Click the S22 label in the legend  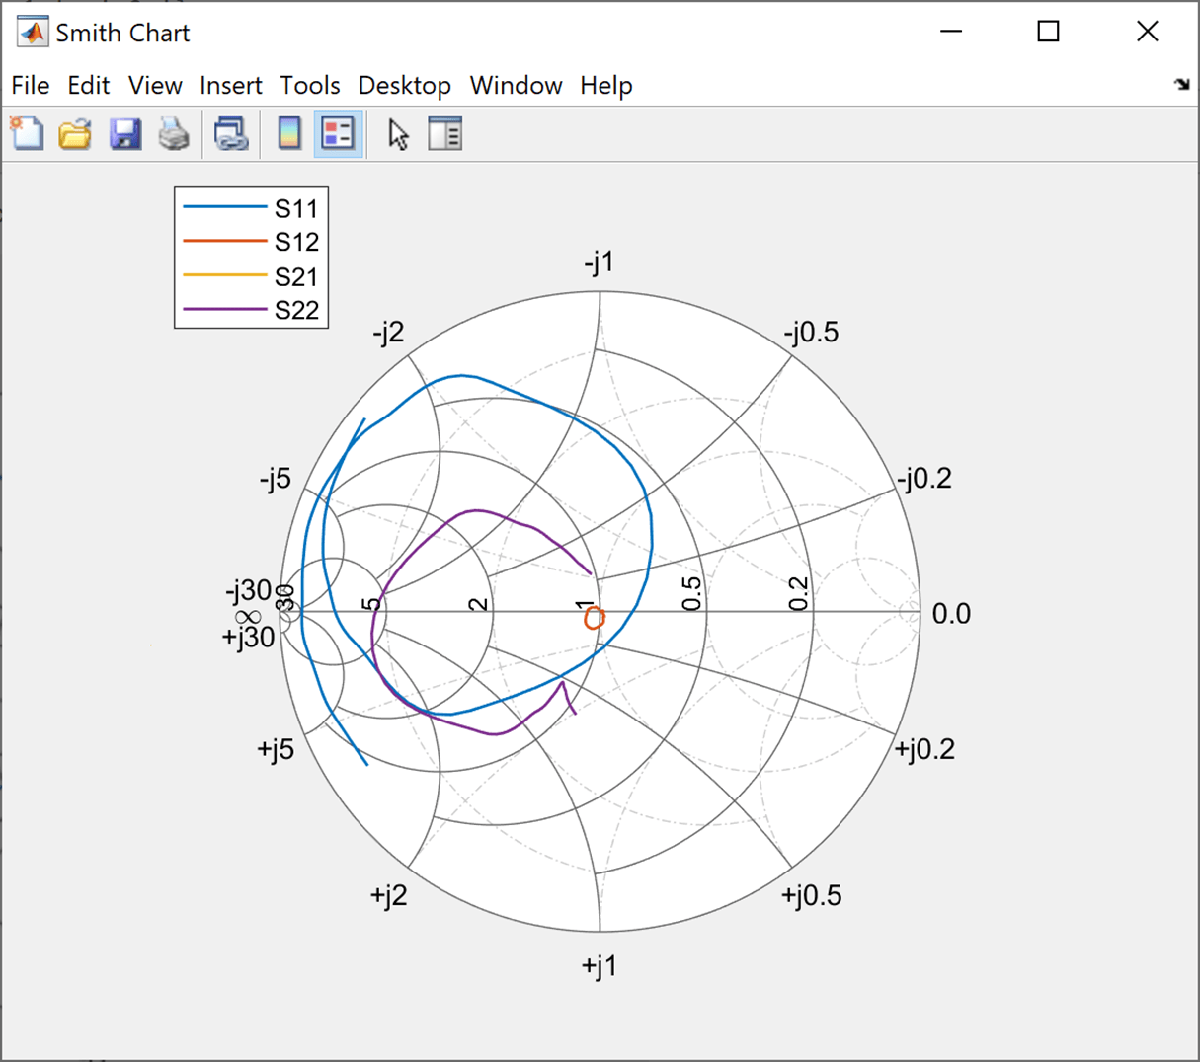(297, 310)
